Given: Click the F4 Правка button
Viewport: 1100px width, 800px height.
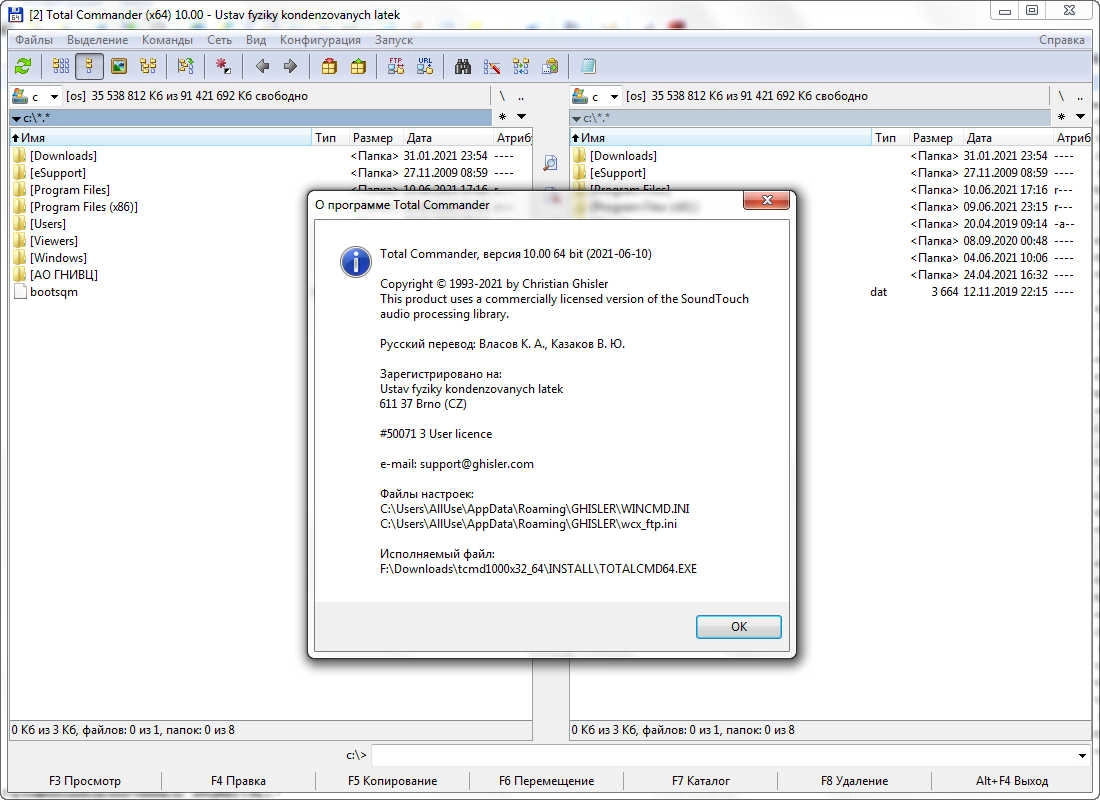Looking at the screenshot, I should (239, 780).
